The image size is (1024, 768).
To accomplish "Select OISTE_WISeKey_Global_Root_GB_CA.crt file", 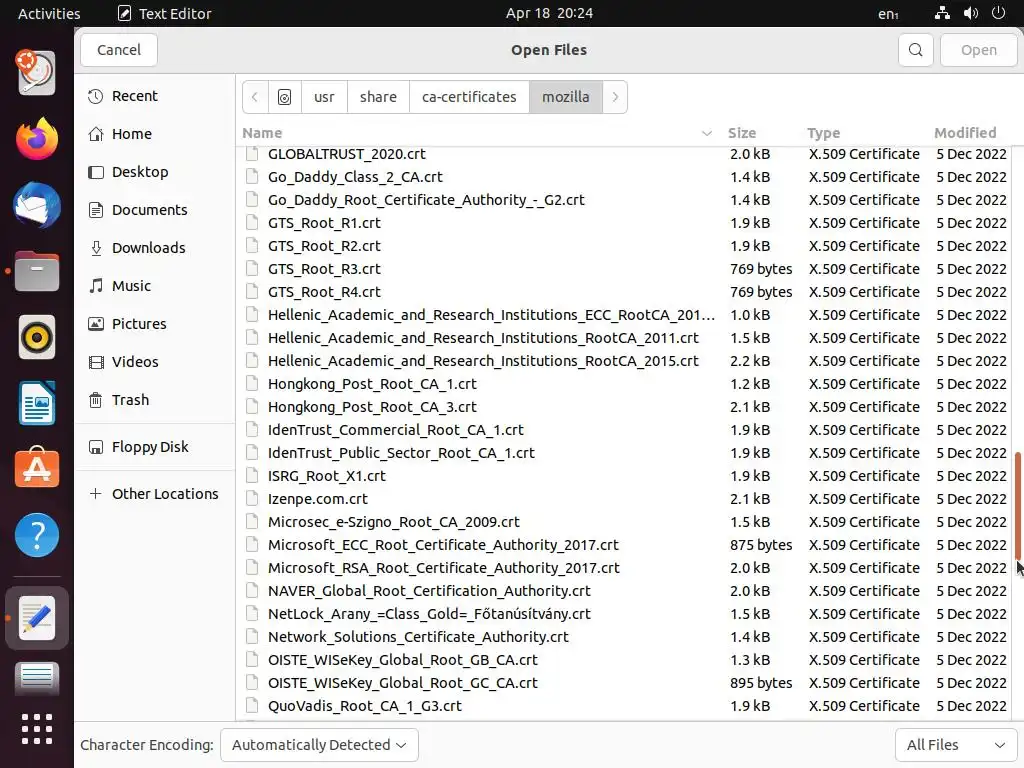I will click(626, 660).
